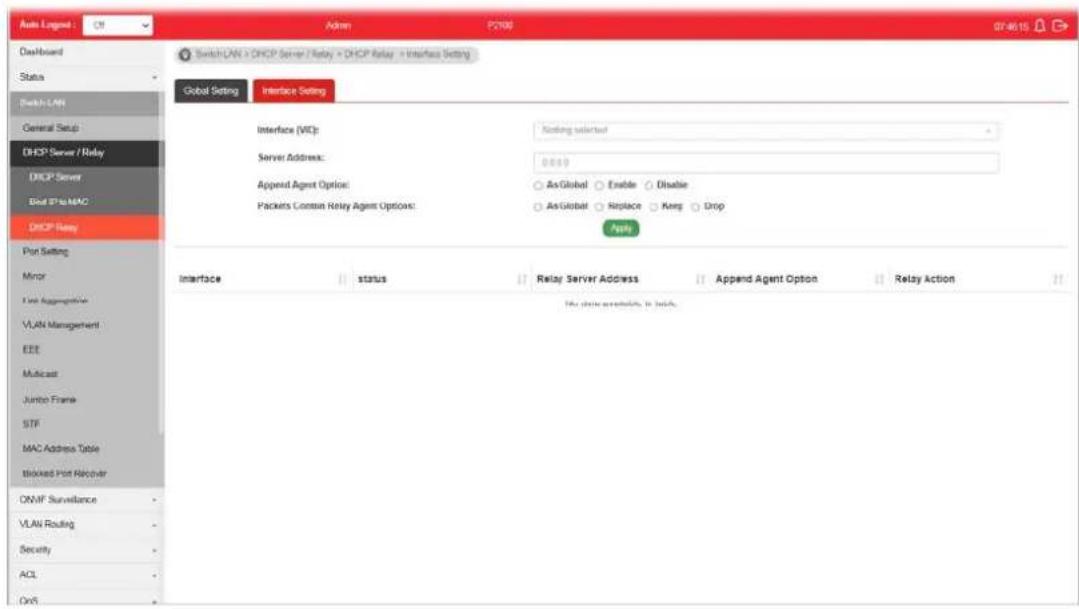Expand the ONVIF Surveillance section
Viewport: 1079px width, 609px height.
(85, 500)
